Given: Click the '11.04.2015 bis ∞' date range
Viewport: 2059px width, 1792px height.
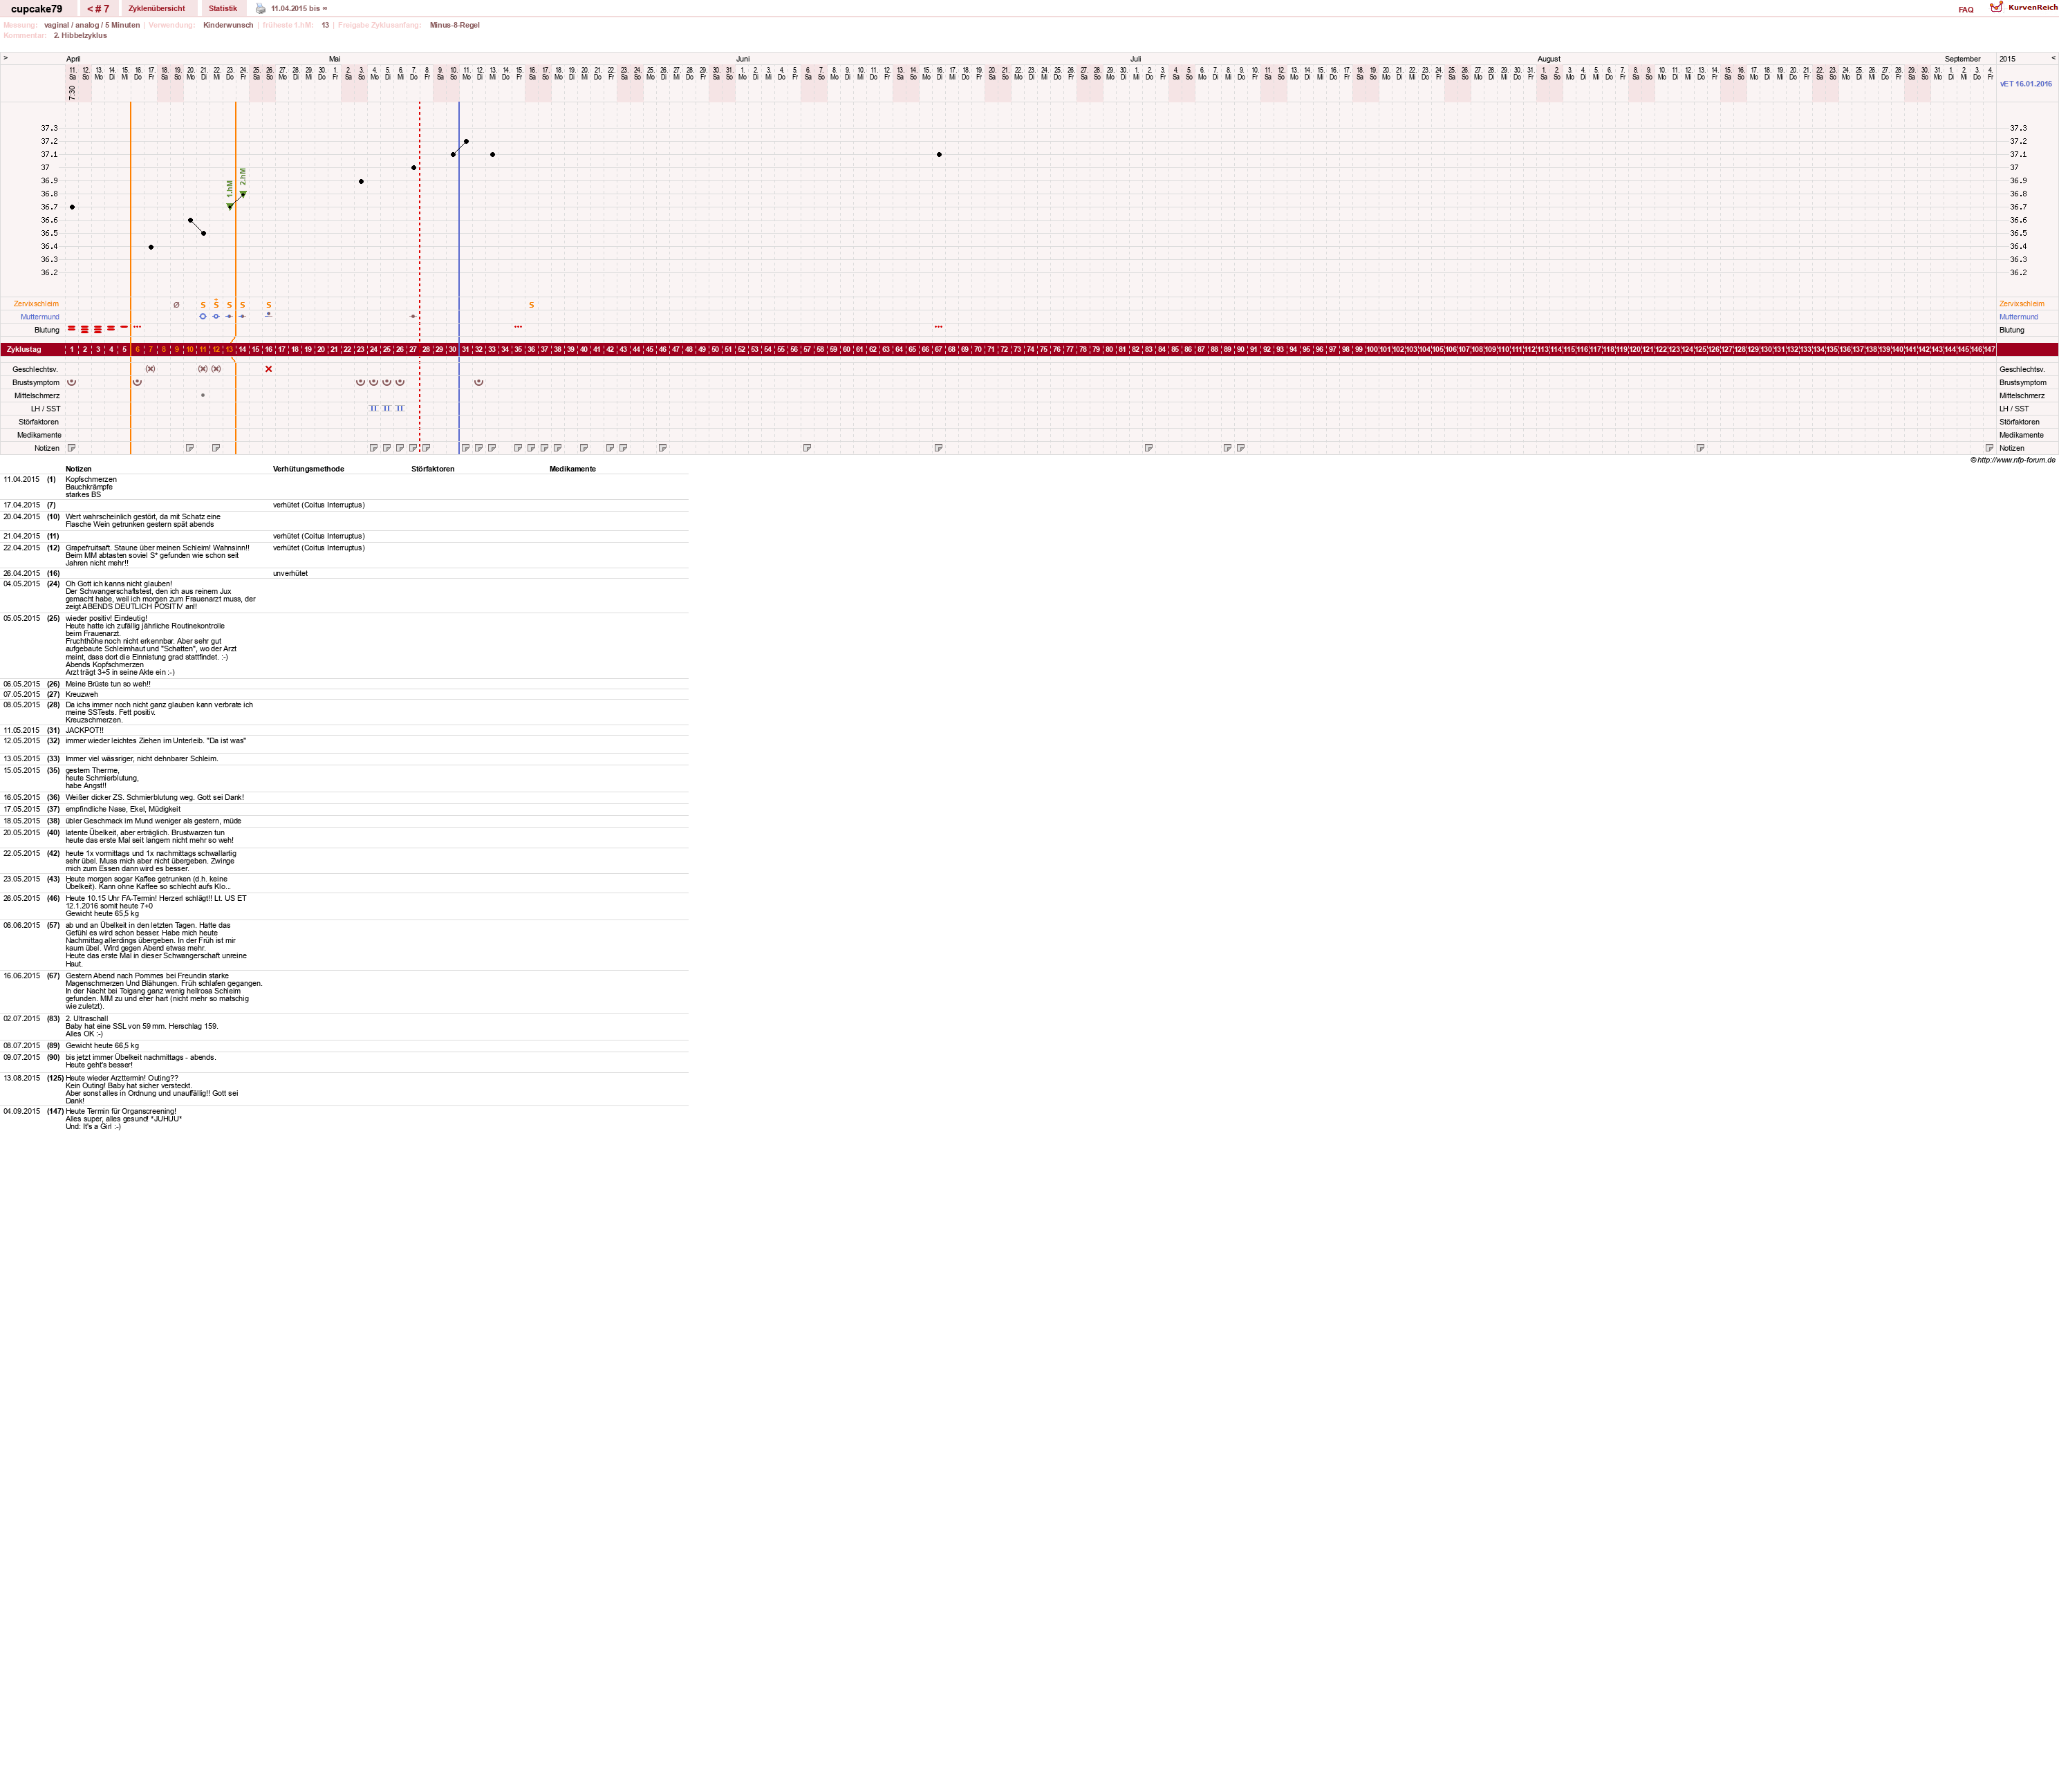Looking at the screenshot, I should [x=299, y=9].
